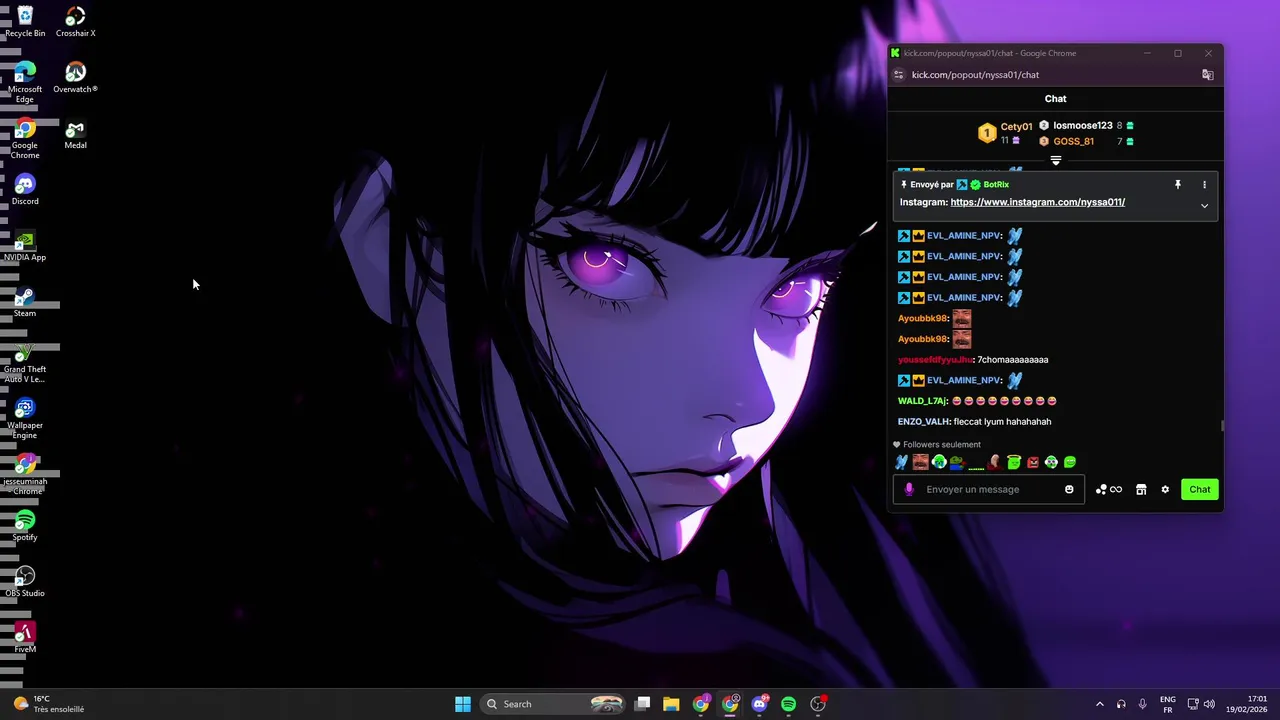Click the ENZO_VALH username in chat
The image size is (1280, 720).
923,421
